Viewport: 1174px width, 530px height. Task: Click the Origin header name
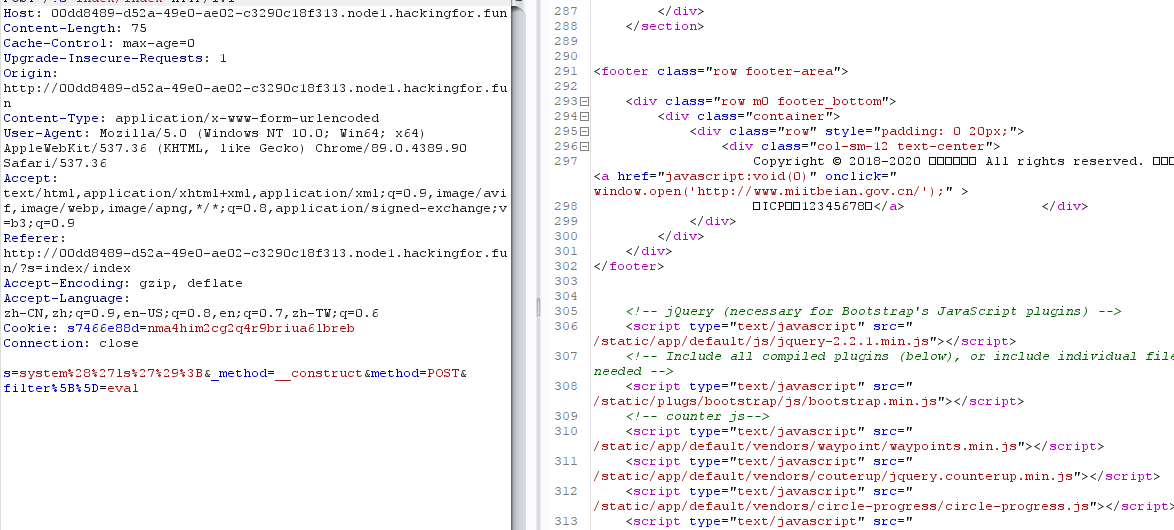31,73
